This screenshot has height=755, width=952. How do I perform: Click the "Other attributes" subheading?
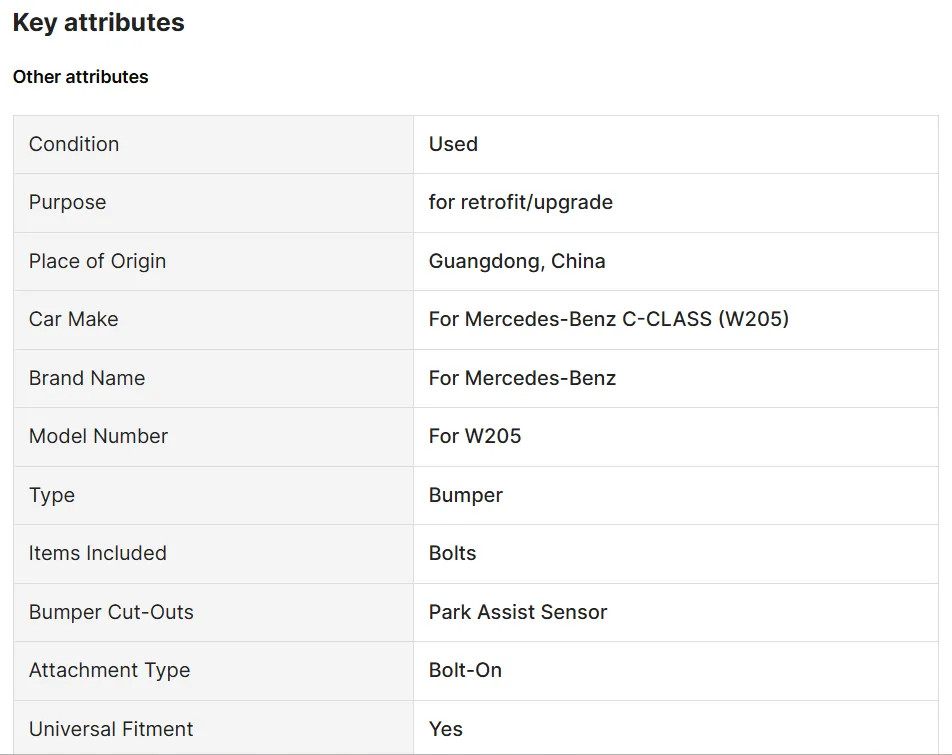pos(80,77)
